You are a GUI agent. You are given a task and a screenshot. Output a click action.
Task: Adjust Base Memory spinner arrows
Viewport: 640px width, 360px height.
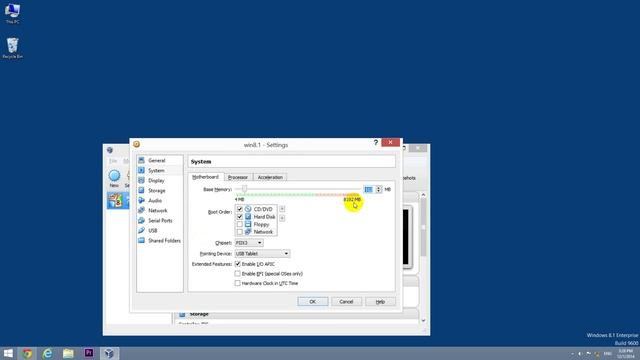379,189
